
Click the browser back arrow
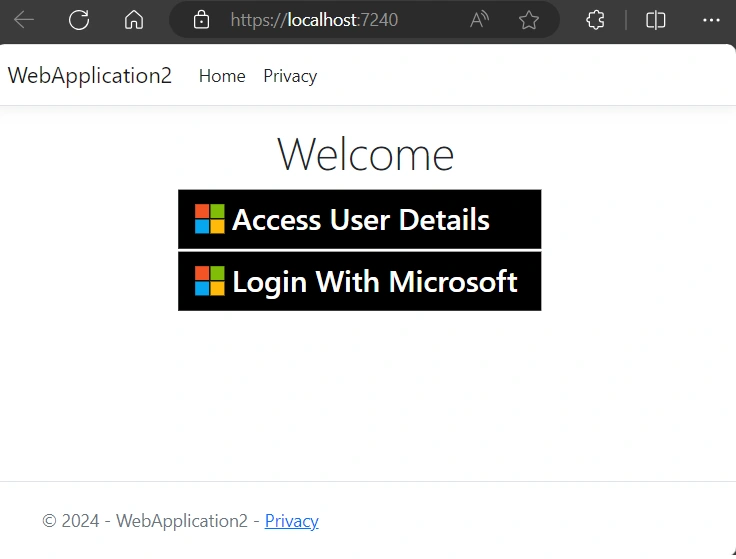[23, 20]
